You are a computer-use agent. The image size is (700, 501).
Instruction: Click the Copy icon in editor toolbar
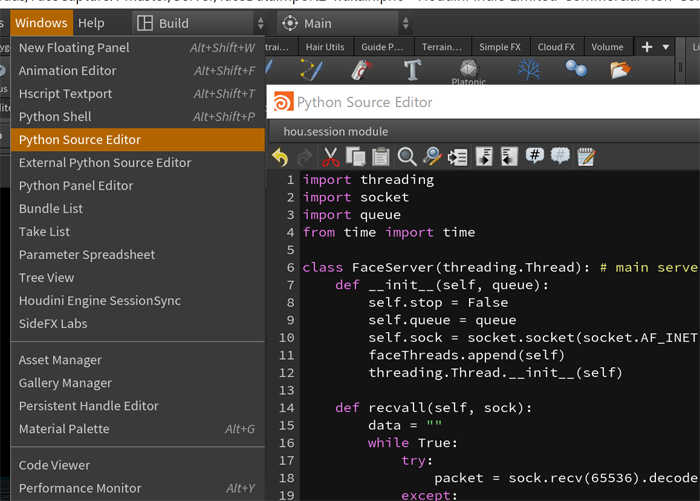click(356, 157)
